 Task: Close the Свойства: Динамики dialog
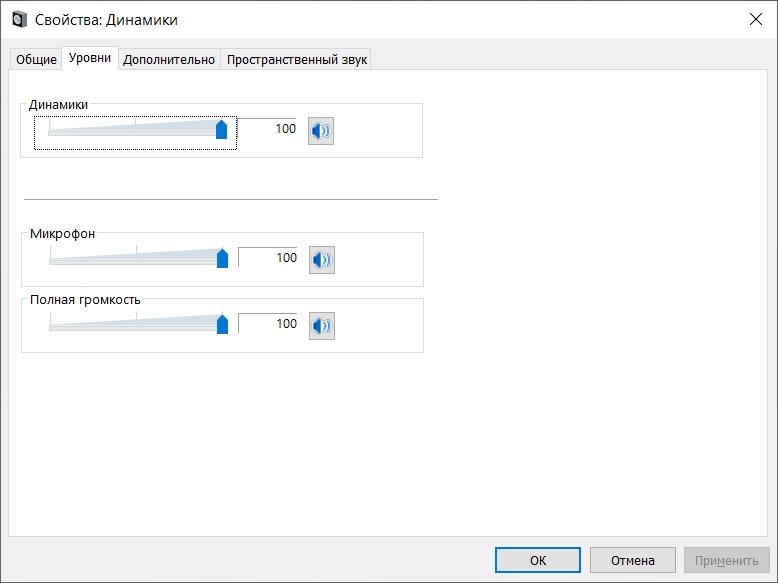tap(756, 19)
